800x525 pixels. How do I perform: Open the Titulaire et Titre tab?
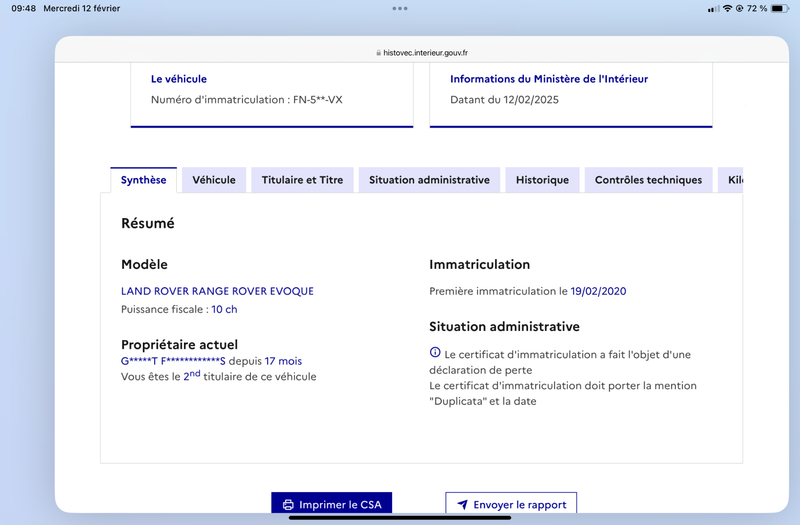coord(302,180)
